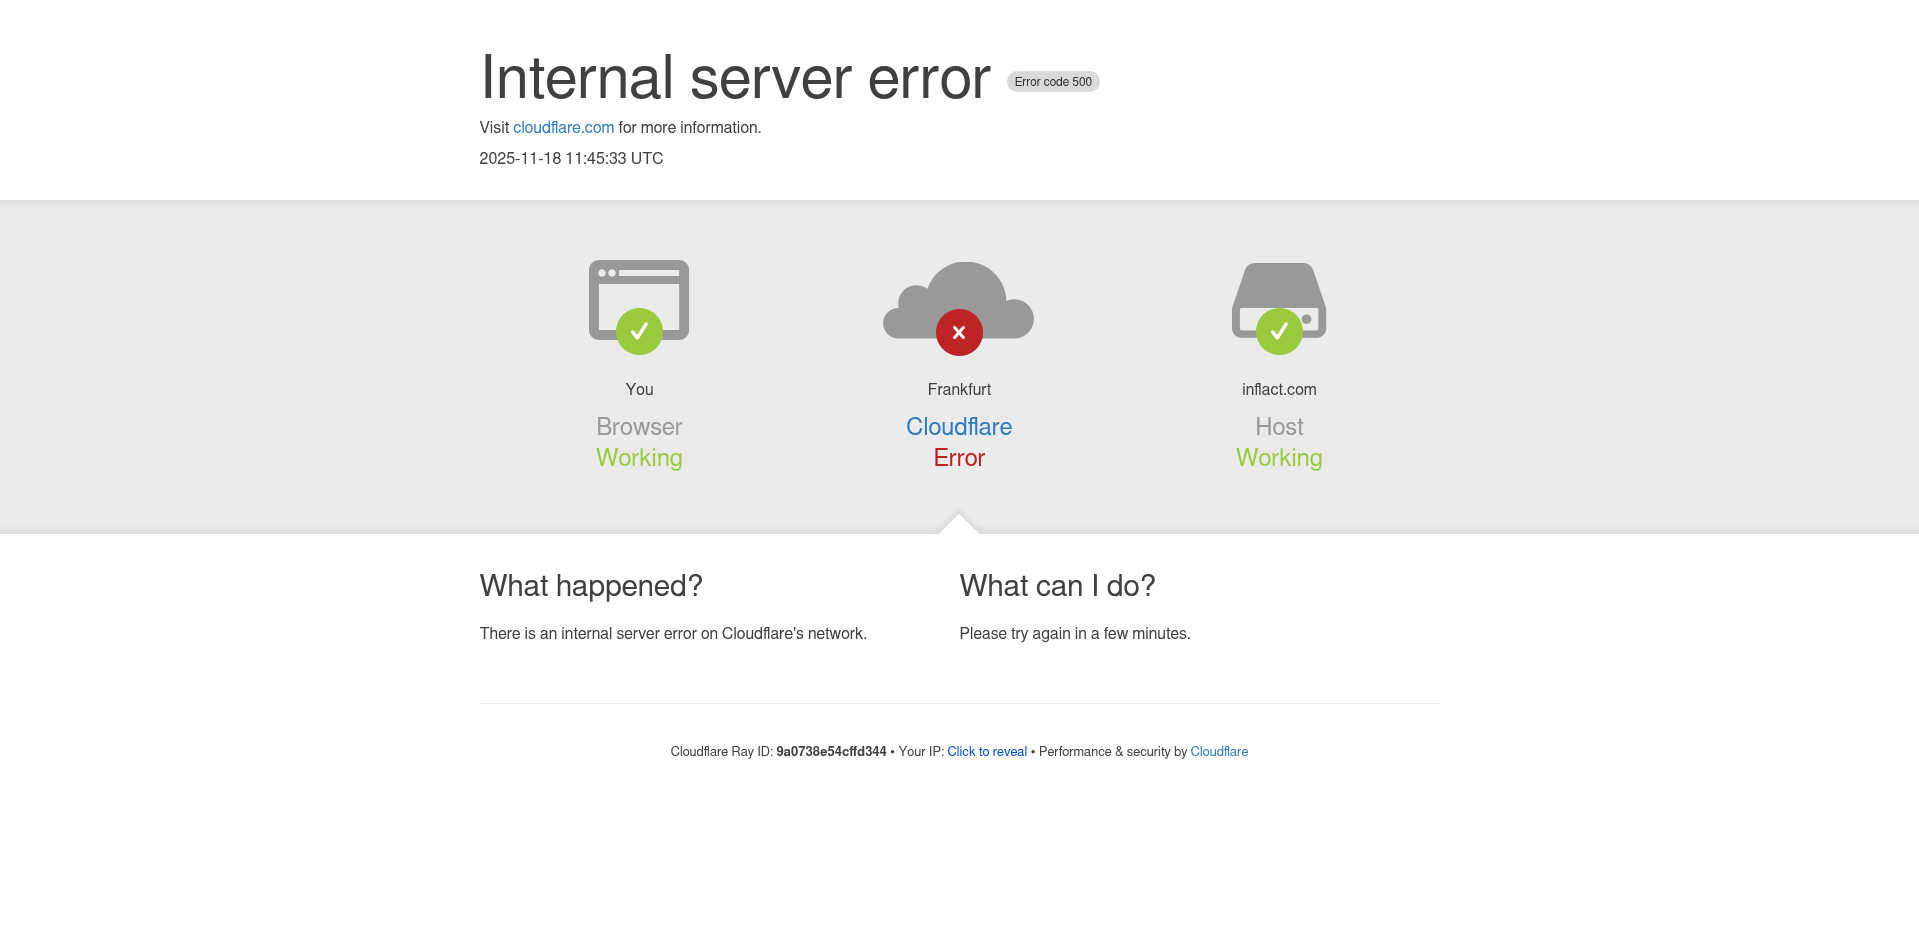Expand the What happened section

[x=591, y=586]
